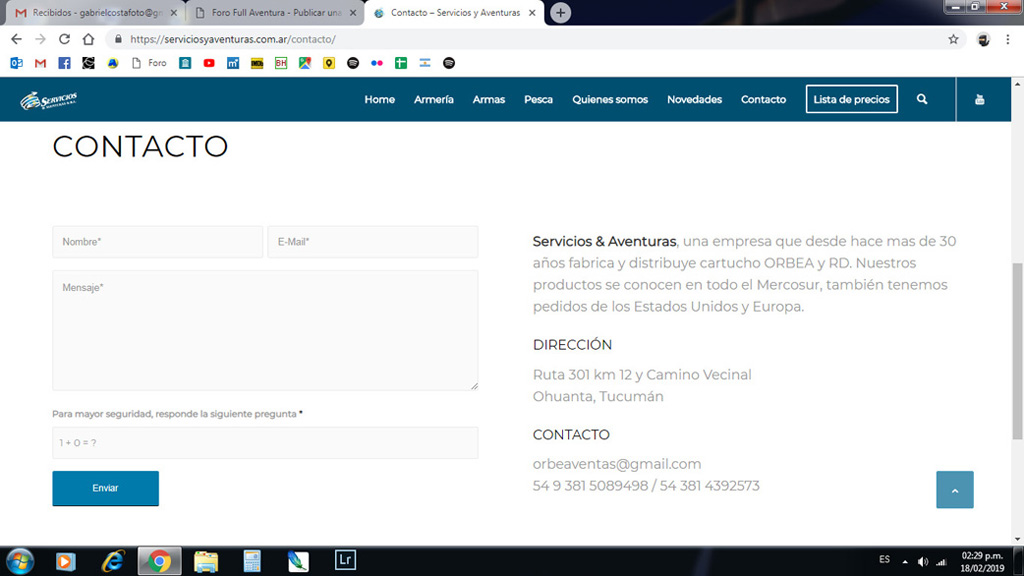The width and height of the screenshot is (1024, 576).
Task: Open the site search magnifier
Action: point(922,99)
